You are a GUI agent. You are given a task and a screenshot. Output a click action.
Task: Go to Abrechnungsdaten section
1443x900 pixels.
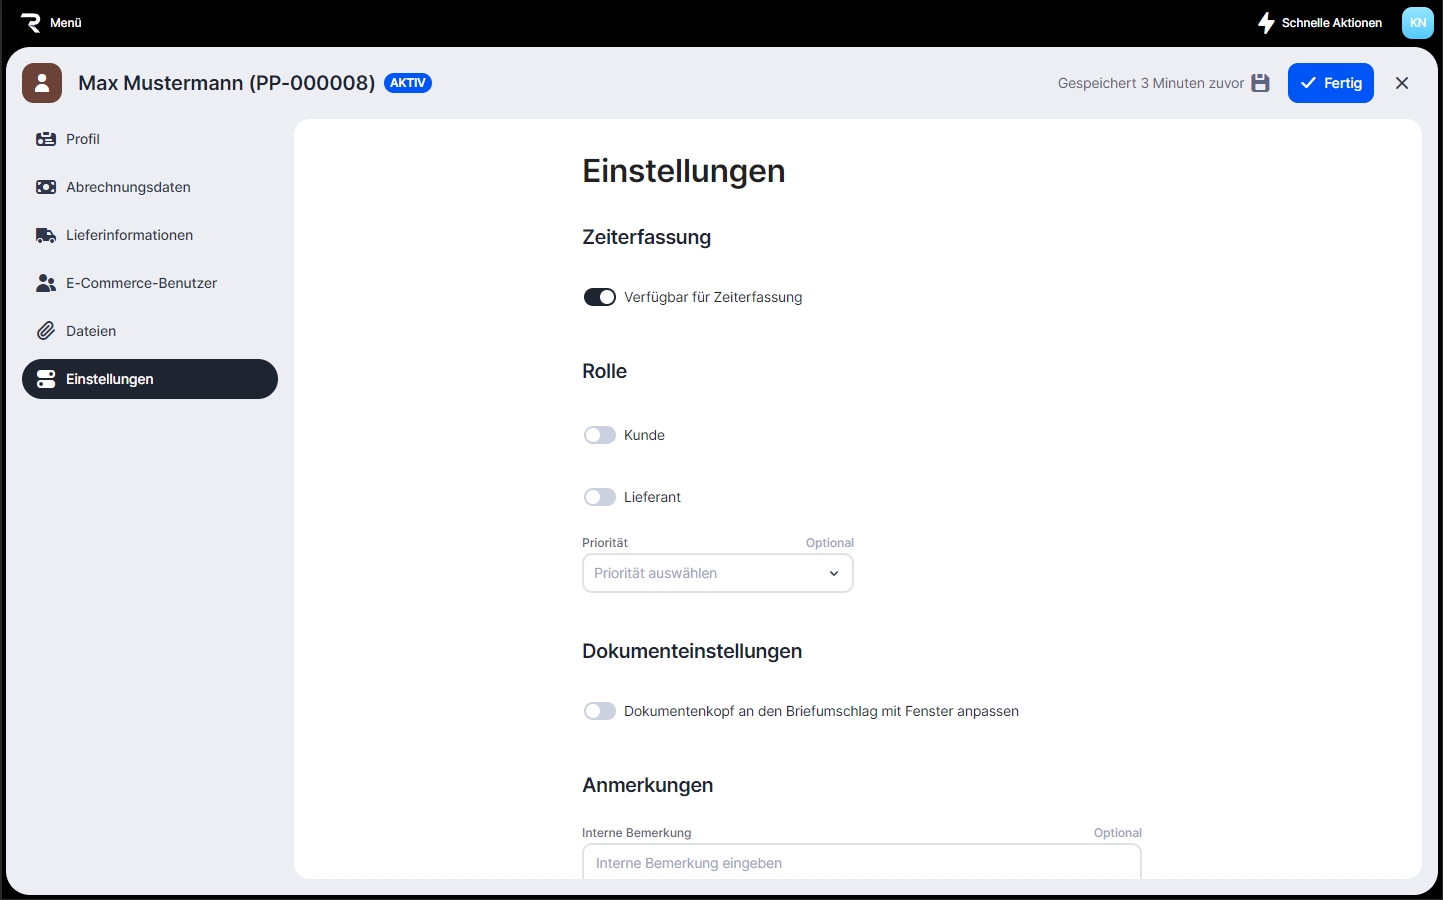click(128, 187)
